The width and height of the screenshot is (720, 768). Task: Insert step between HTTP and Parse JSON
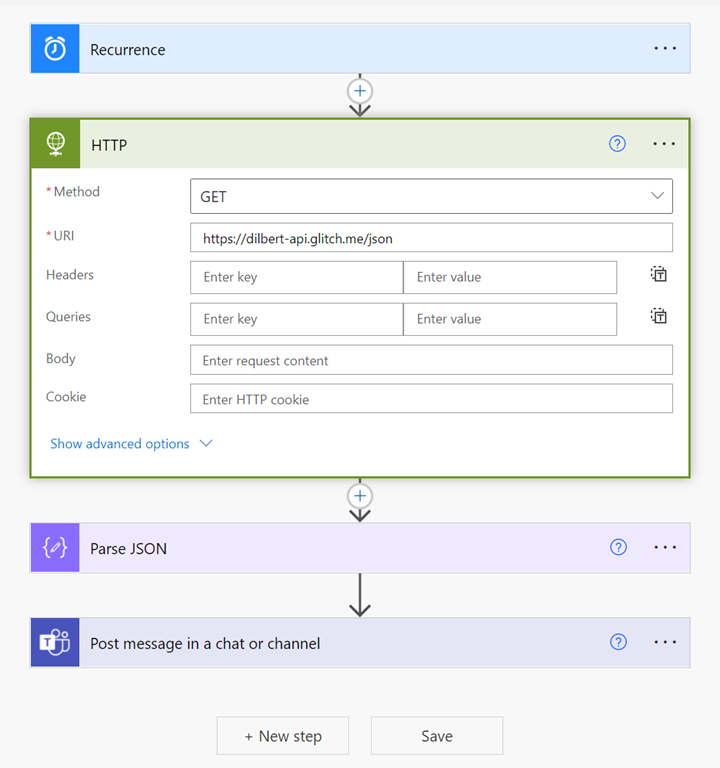pyautogui.click(x=360, y=496)
